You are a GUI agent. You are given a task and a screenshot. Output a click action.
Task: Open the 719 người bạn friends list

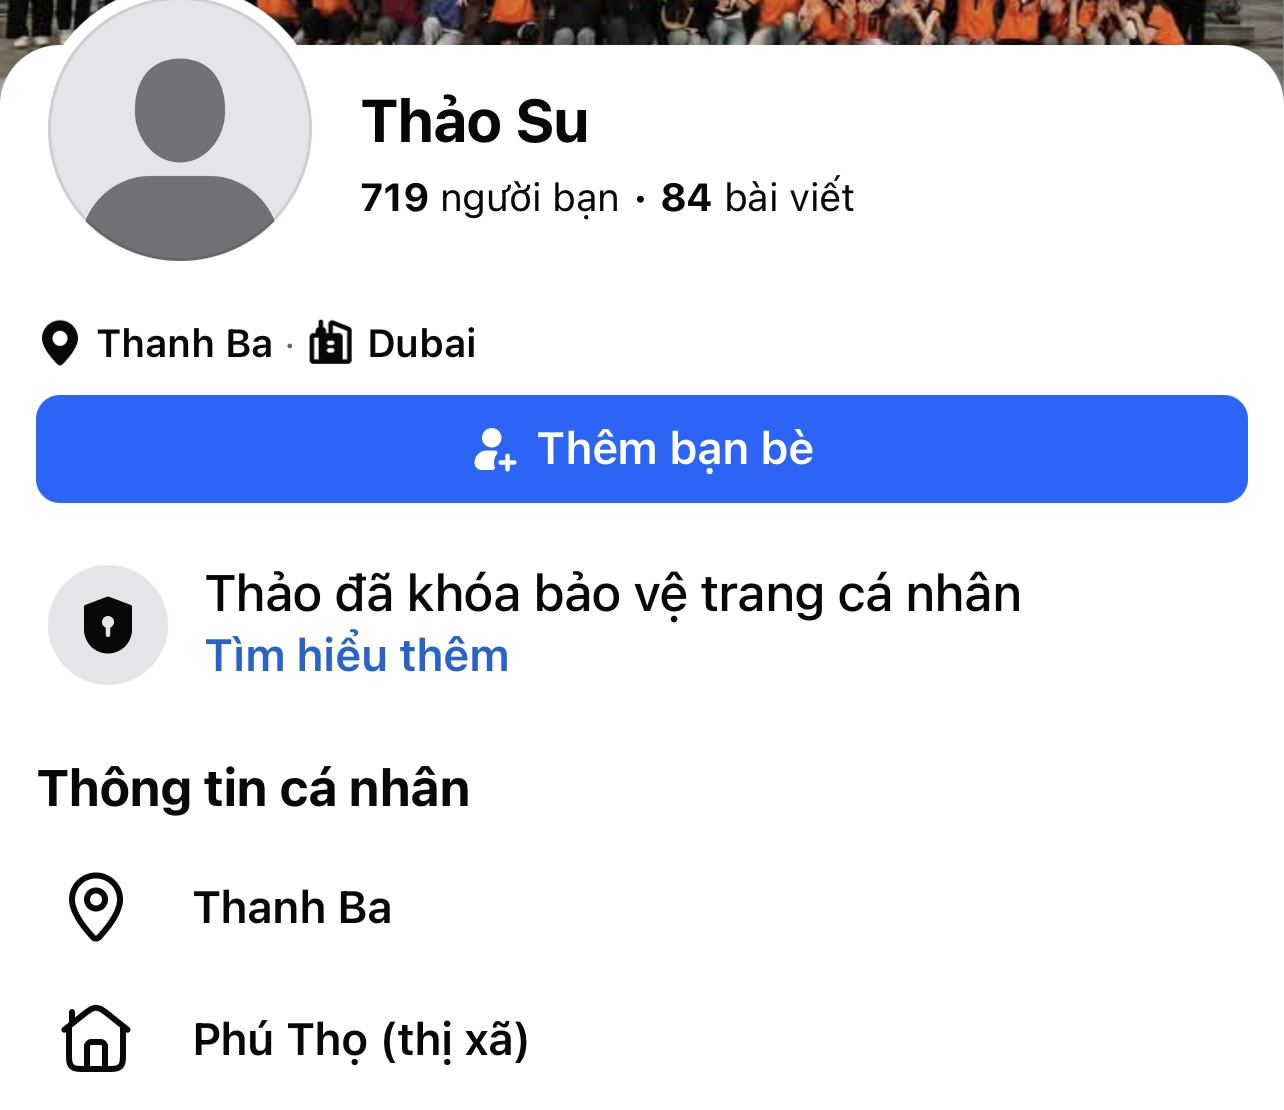coord(490,198)
